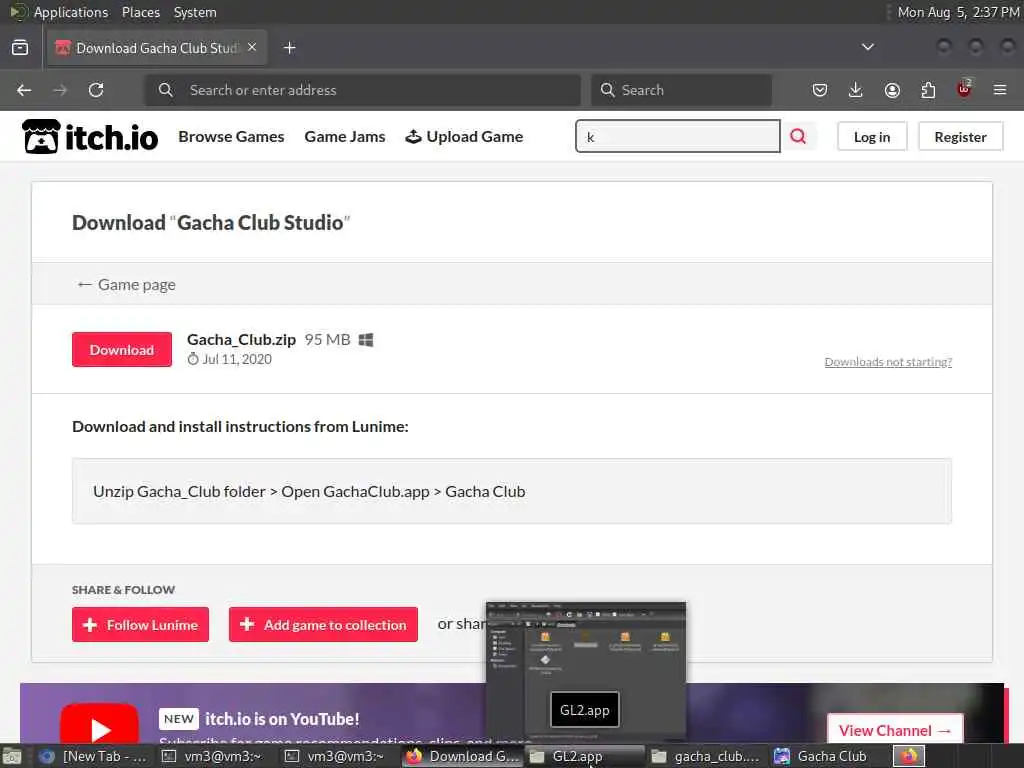Switch to the Firefox icon at taskbar end
Screen dimensions: 1024x768
tap(909, 756)
